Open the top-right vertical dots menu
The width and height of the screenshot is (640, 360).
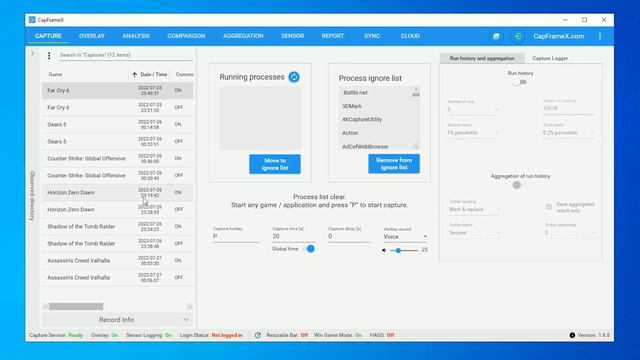click(600, 36)
